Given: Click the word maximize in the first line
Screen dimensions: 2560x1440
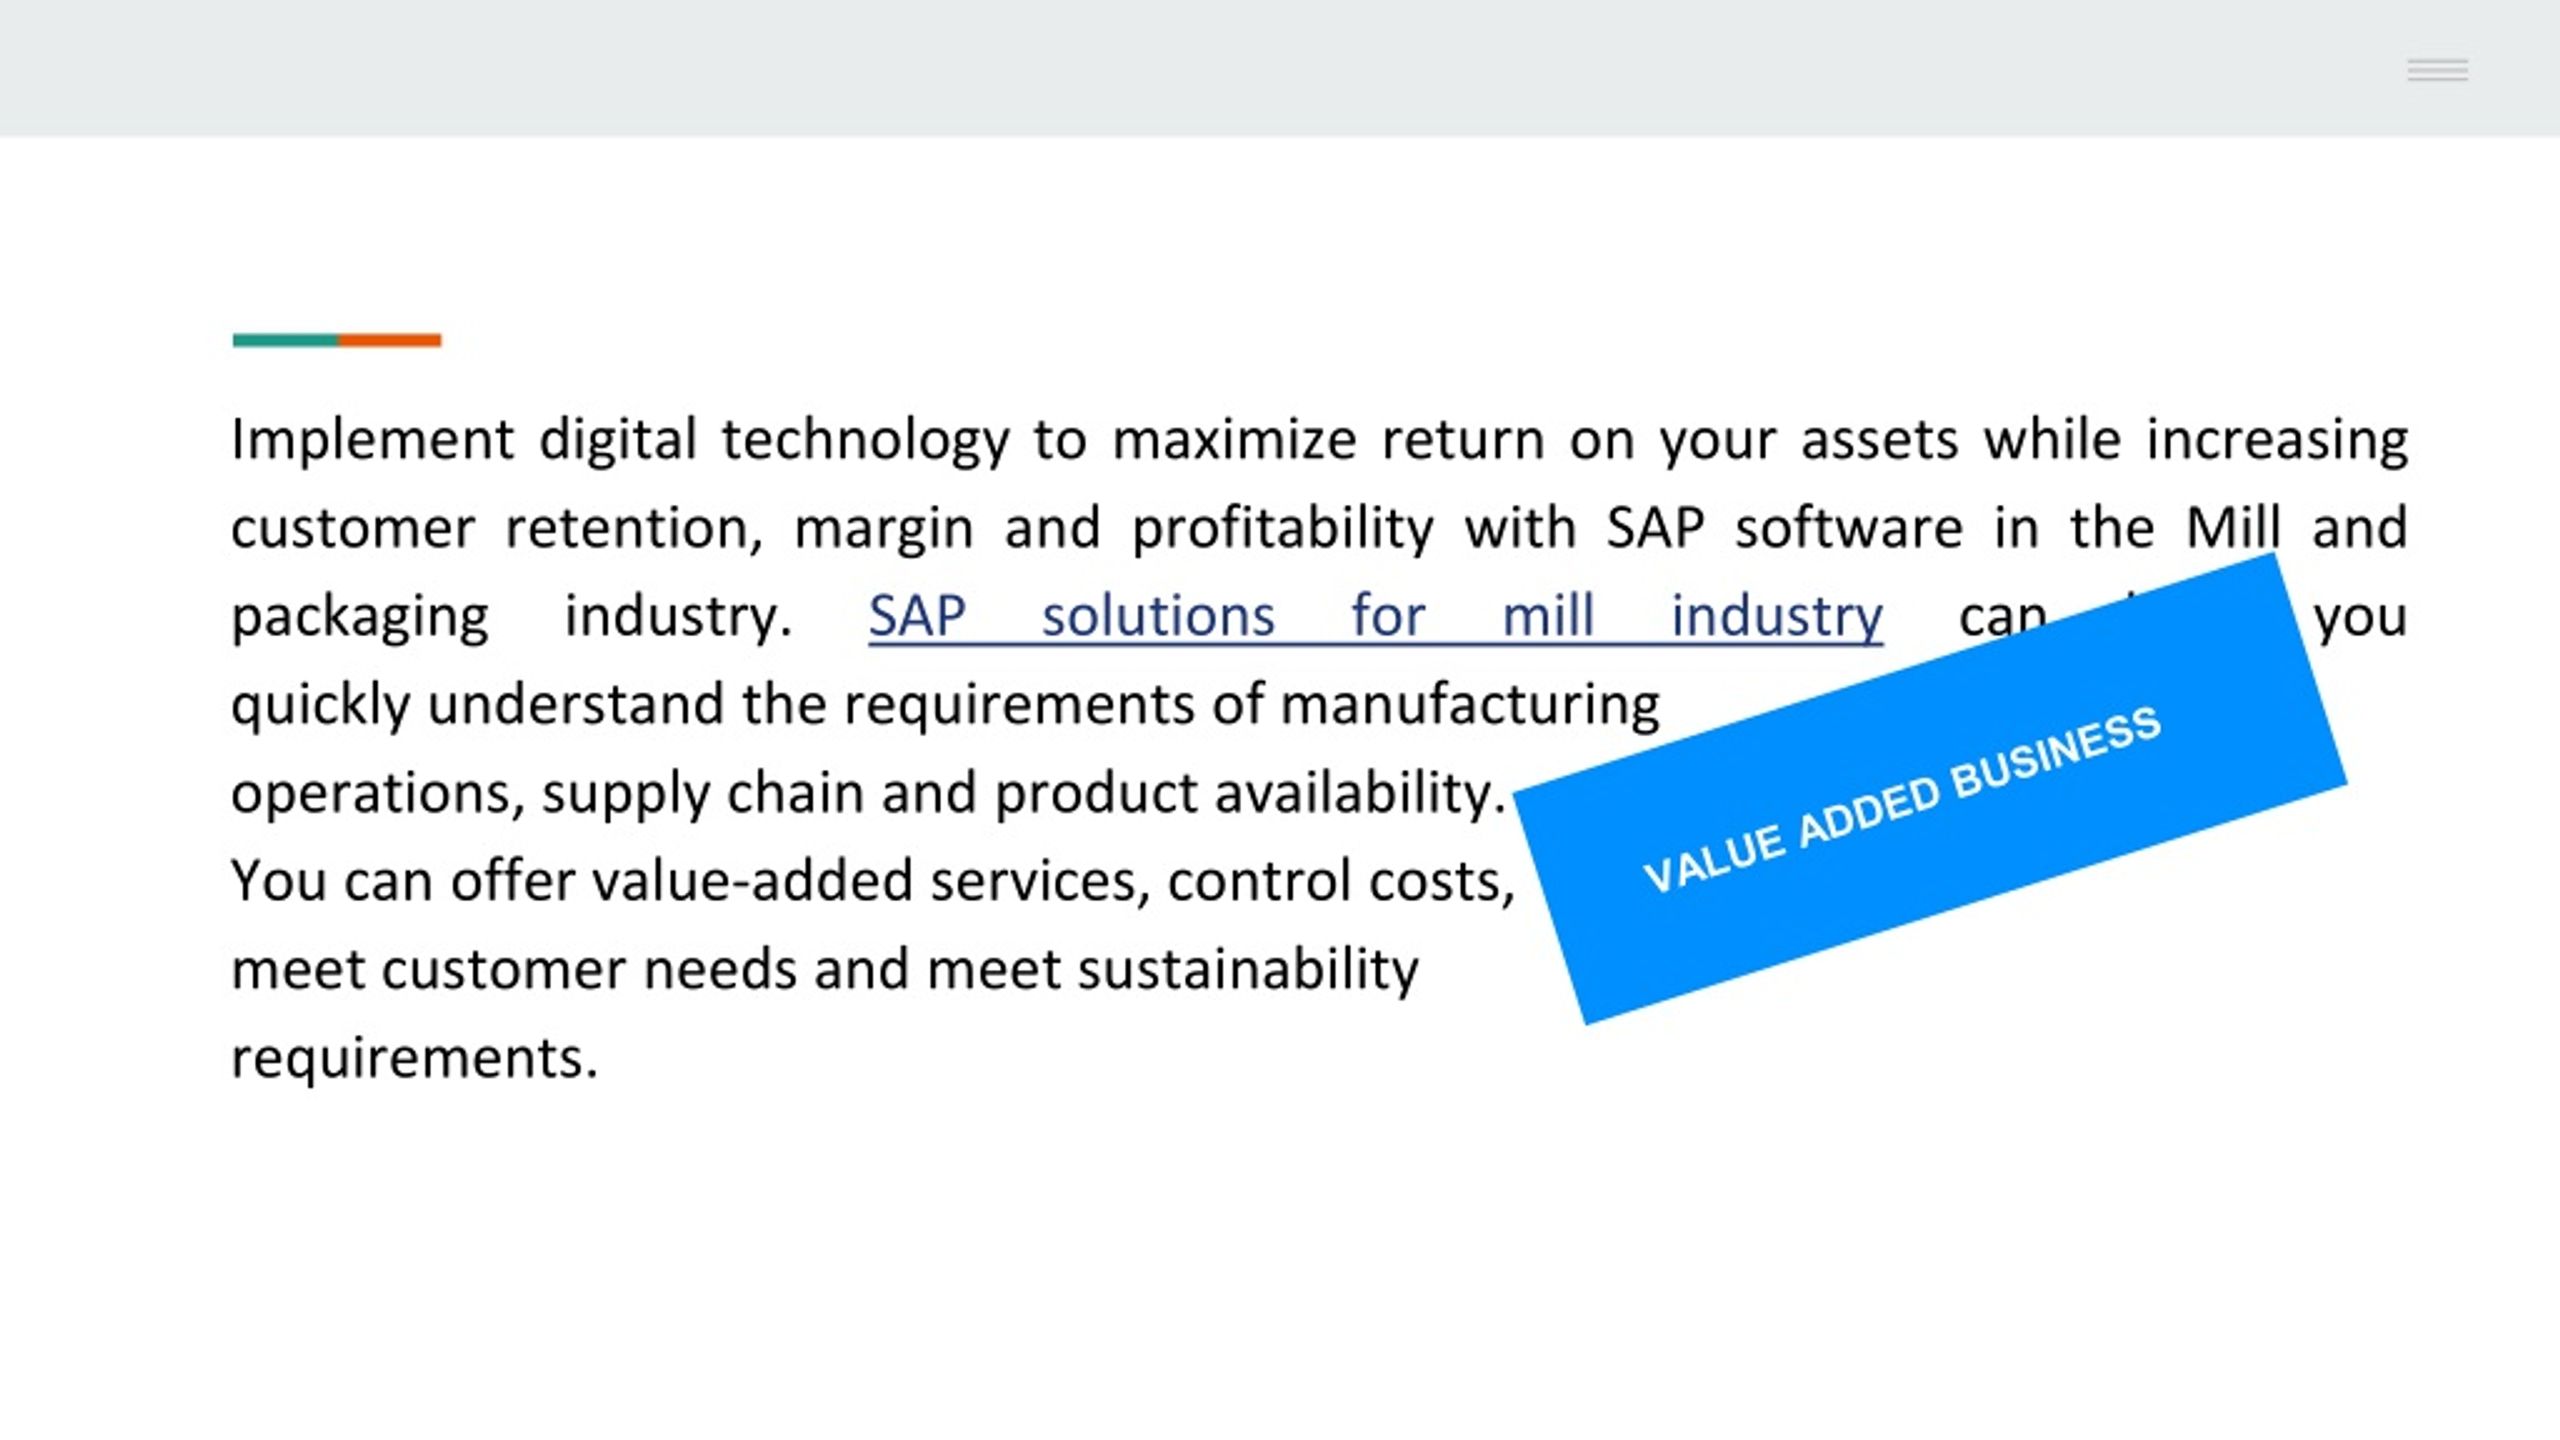Looking at the screenshot, I should 1234,441.
